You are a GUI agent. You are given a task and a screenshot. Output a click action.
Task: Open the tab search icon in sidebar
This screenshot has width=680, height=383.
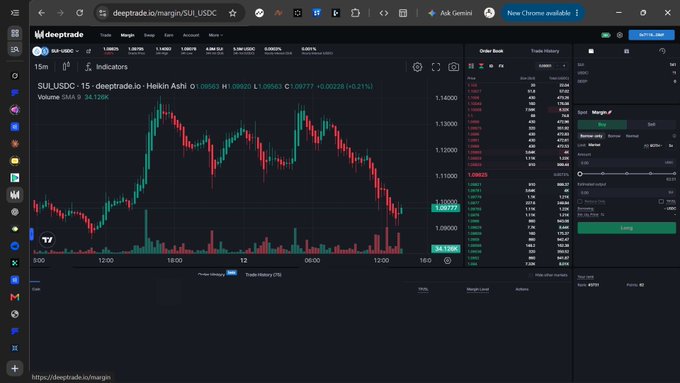point(15,49)
